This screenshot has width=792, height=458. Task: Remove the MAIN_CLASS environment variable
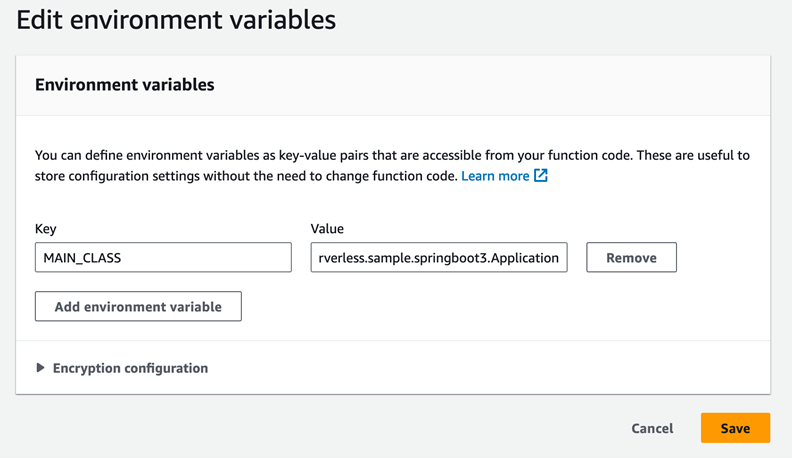coord(631,257)
